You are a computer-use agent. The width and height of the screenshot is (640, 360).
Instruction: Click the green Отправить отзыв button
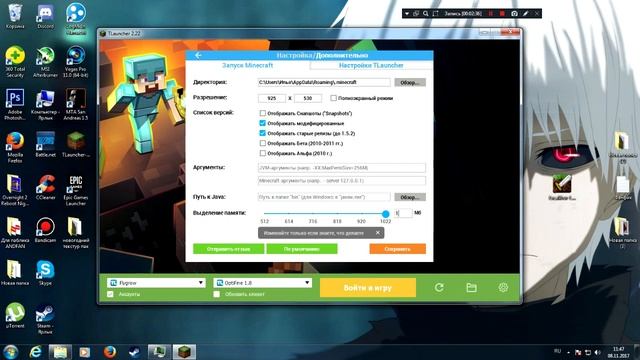tap(229, 249)
